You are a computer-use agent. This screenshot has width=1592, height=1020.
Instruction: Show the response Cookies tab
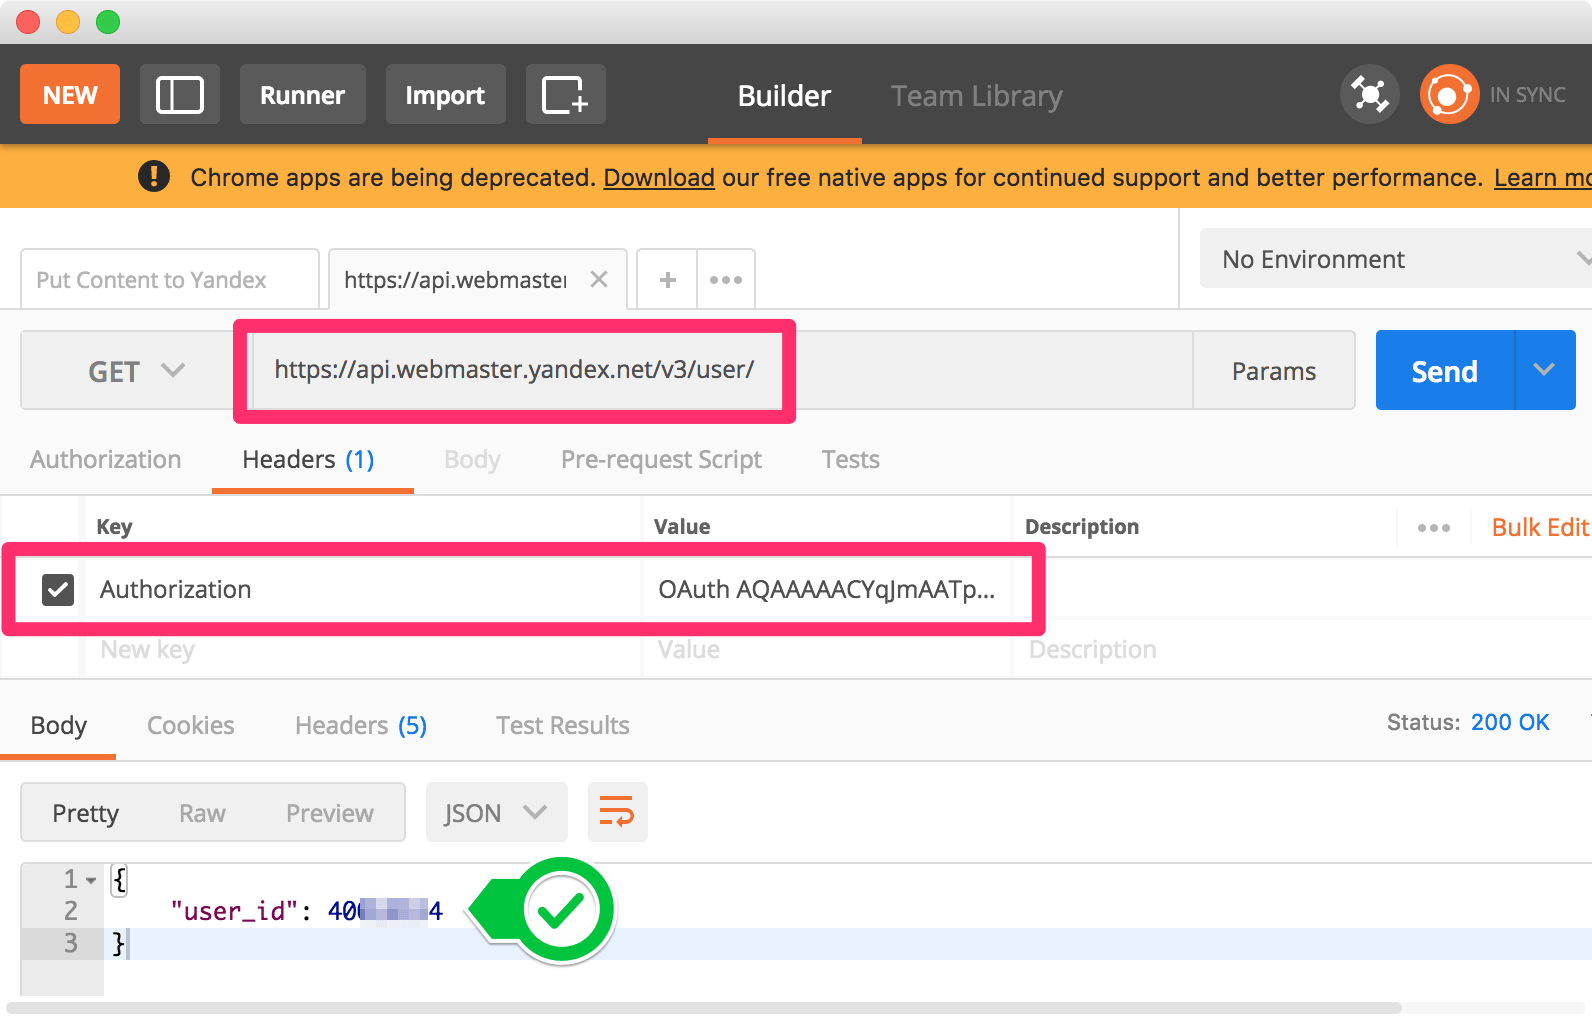click(191, 725)
